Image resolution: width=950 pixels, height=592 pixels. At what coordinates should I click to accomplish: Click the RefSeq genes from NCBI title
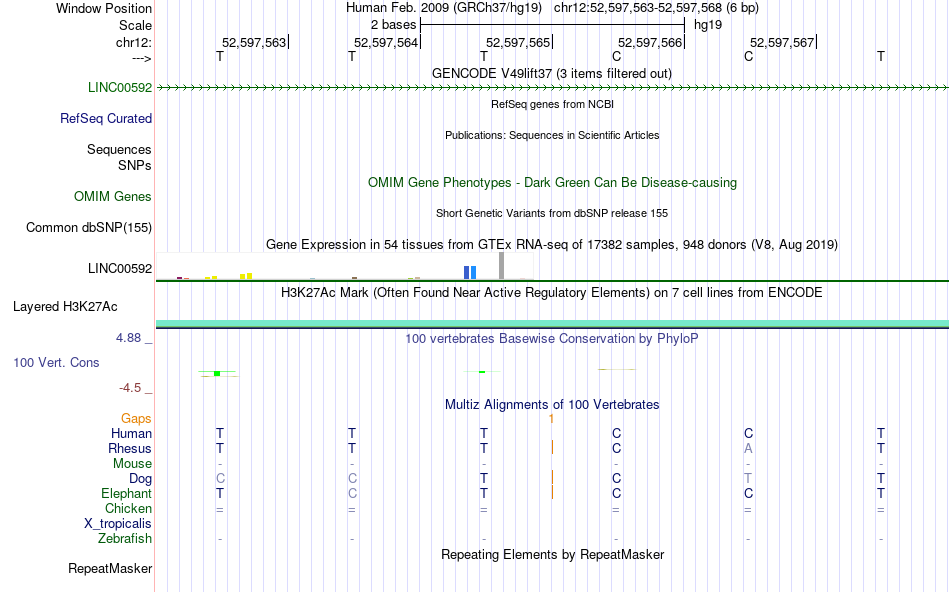coord(553,104)
